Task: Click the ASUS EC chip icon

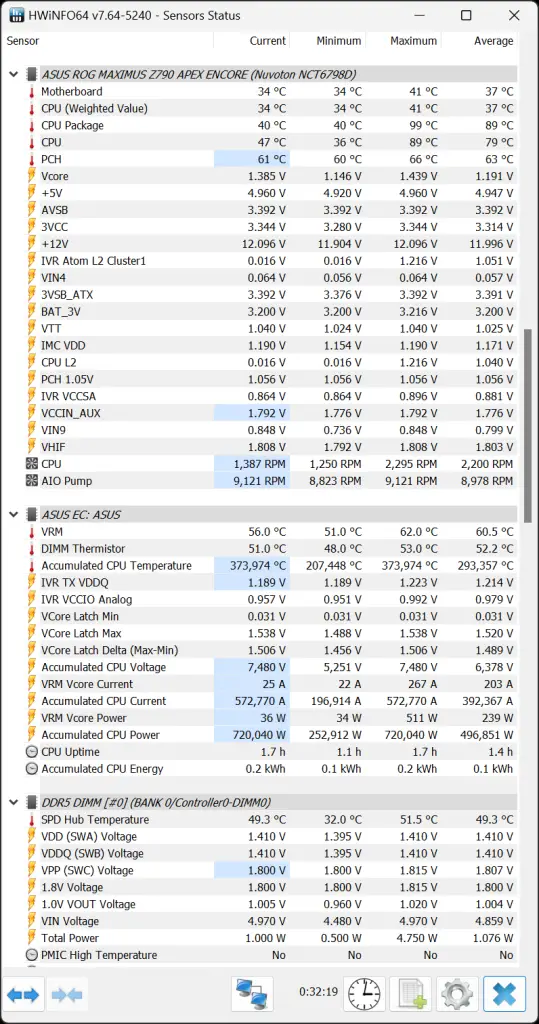Action: pos(31,515)
